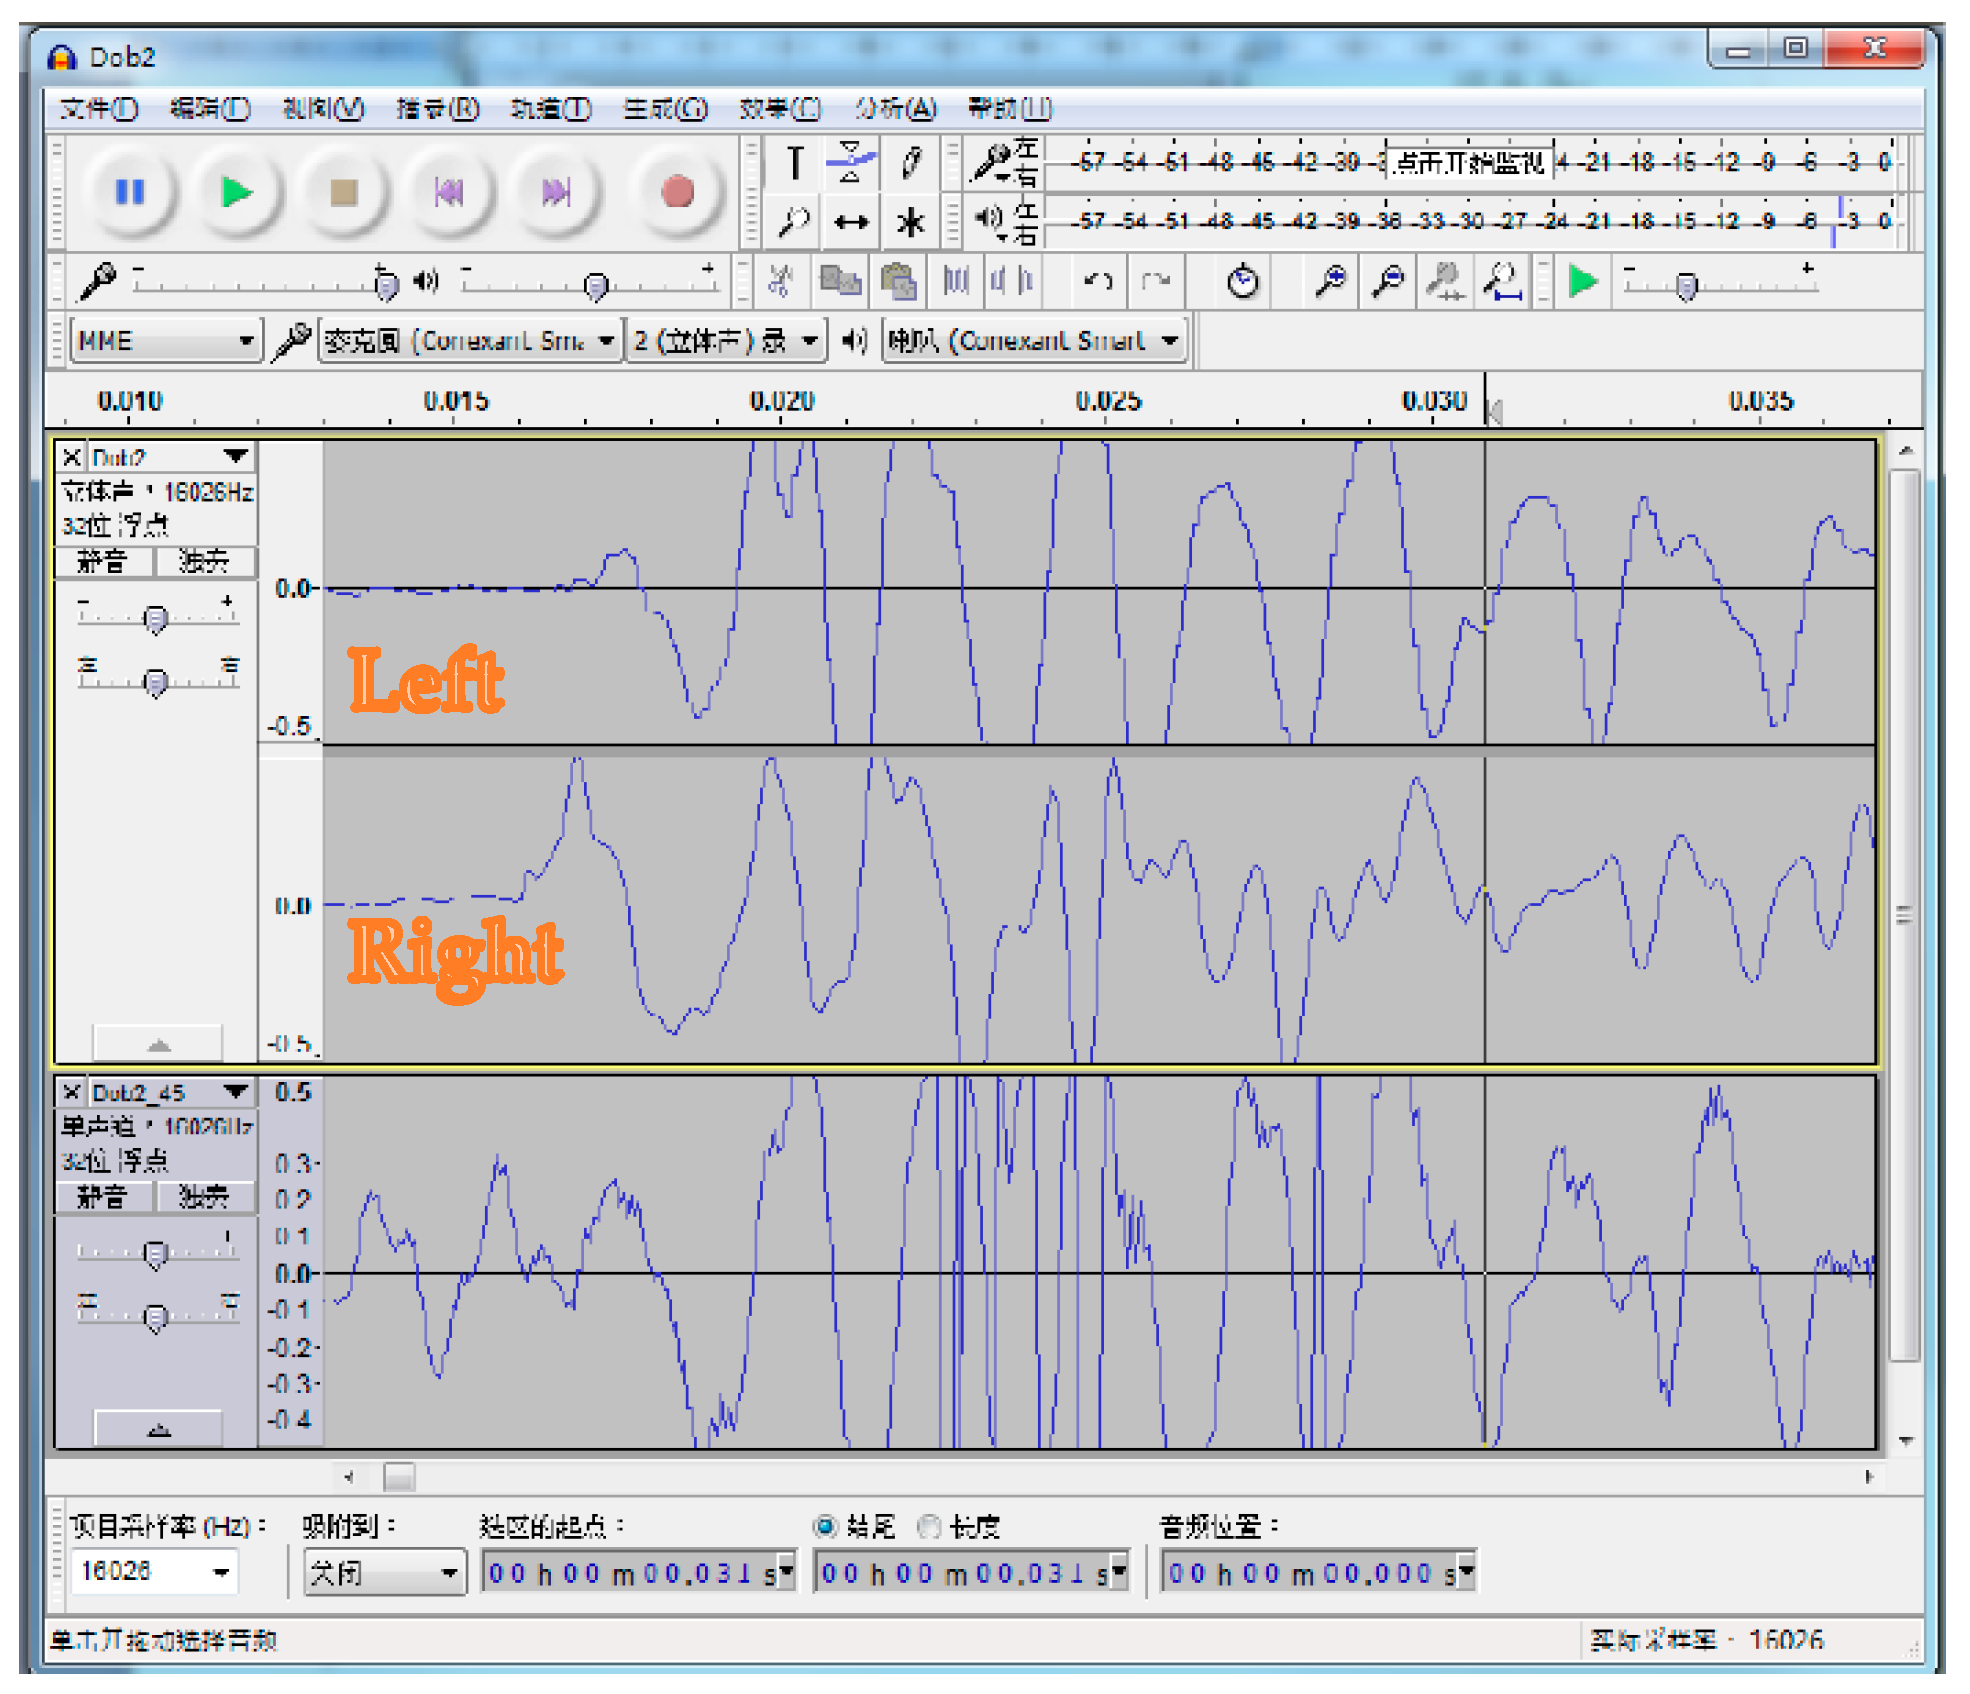
Task: Click the Stop button
Action: (344, 191)
